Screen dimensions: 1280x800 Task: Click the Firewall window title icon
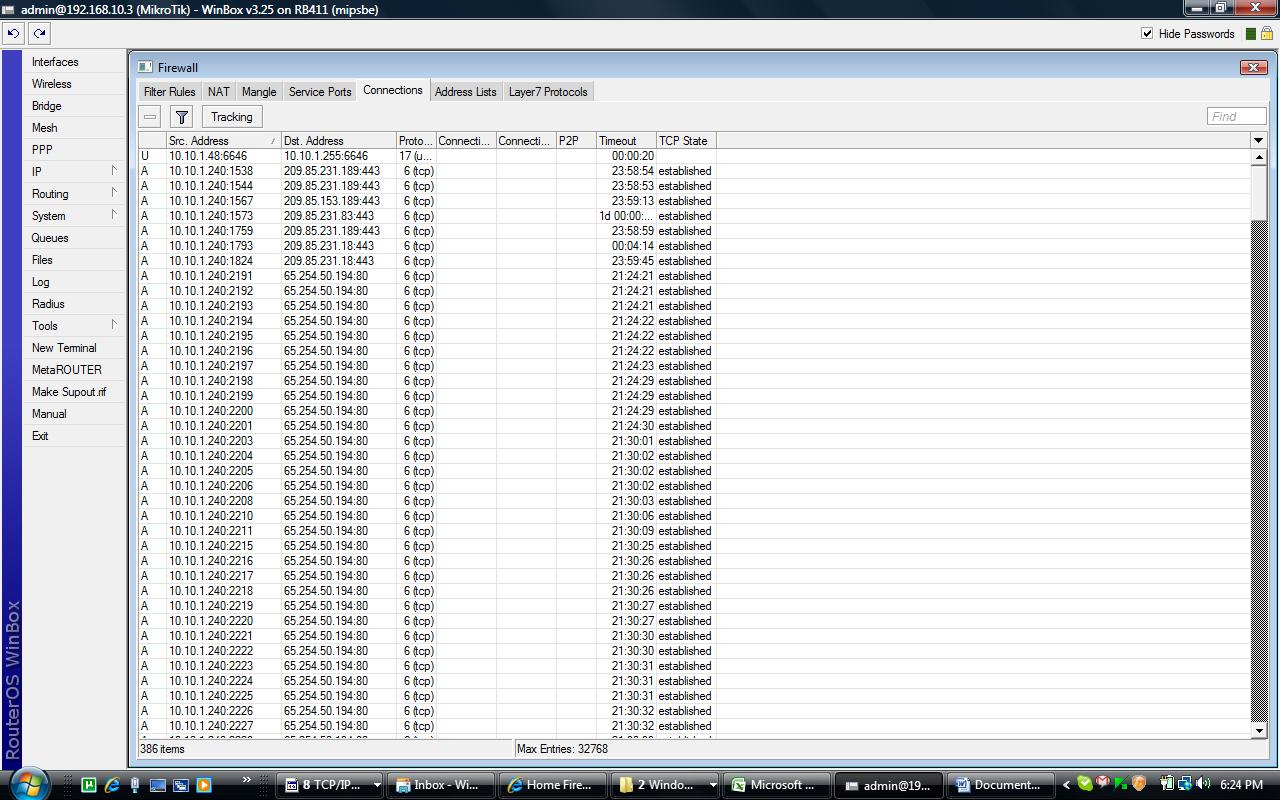click(x=145, y=67)
